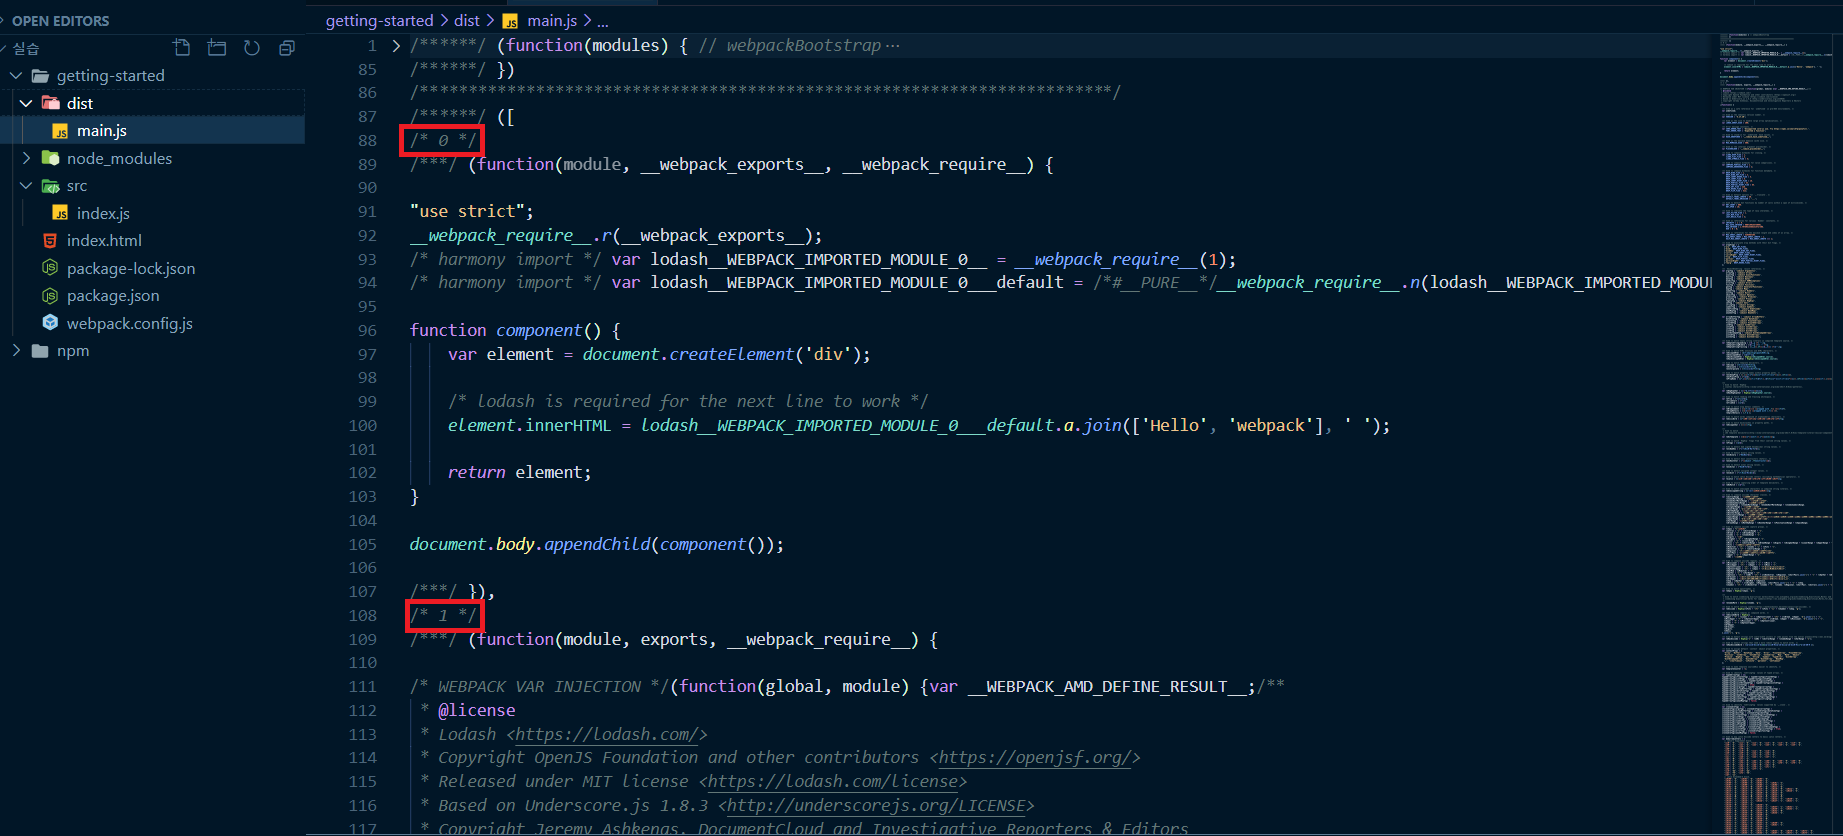Unfold the collapsed code at line 1

point(396,46)
